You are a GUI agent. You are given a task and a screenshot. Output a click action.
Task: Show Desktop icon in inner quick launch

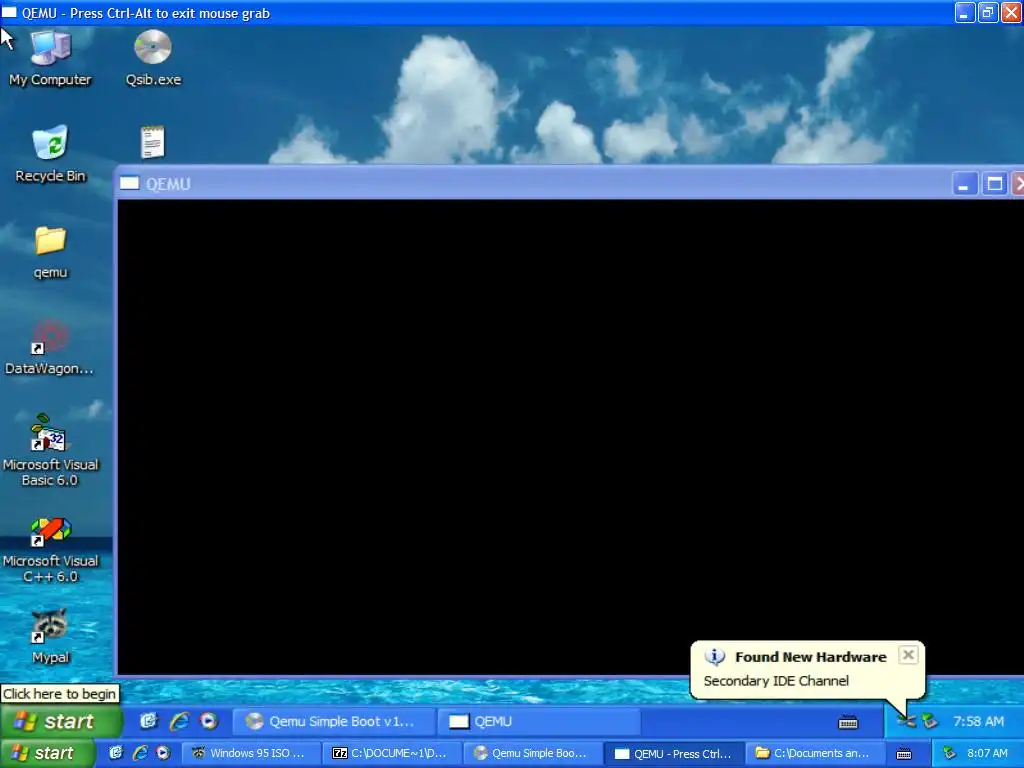point(149,721)
